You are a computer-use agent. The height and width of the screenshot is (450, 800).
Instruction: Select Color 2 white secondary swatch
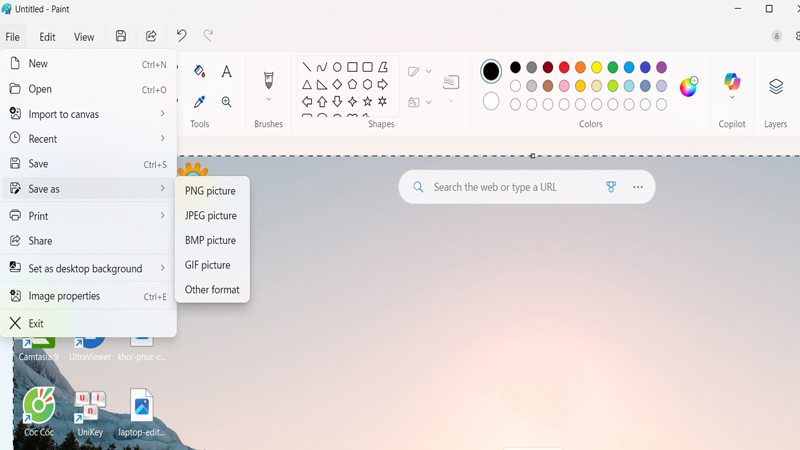click(x=491, y=101)
